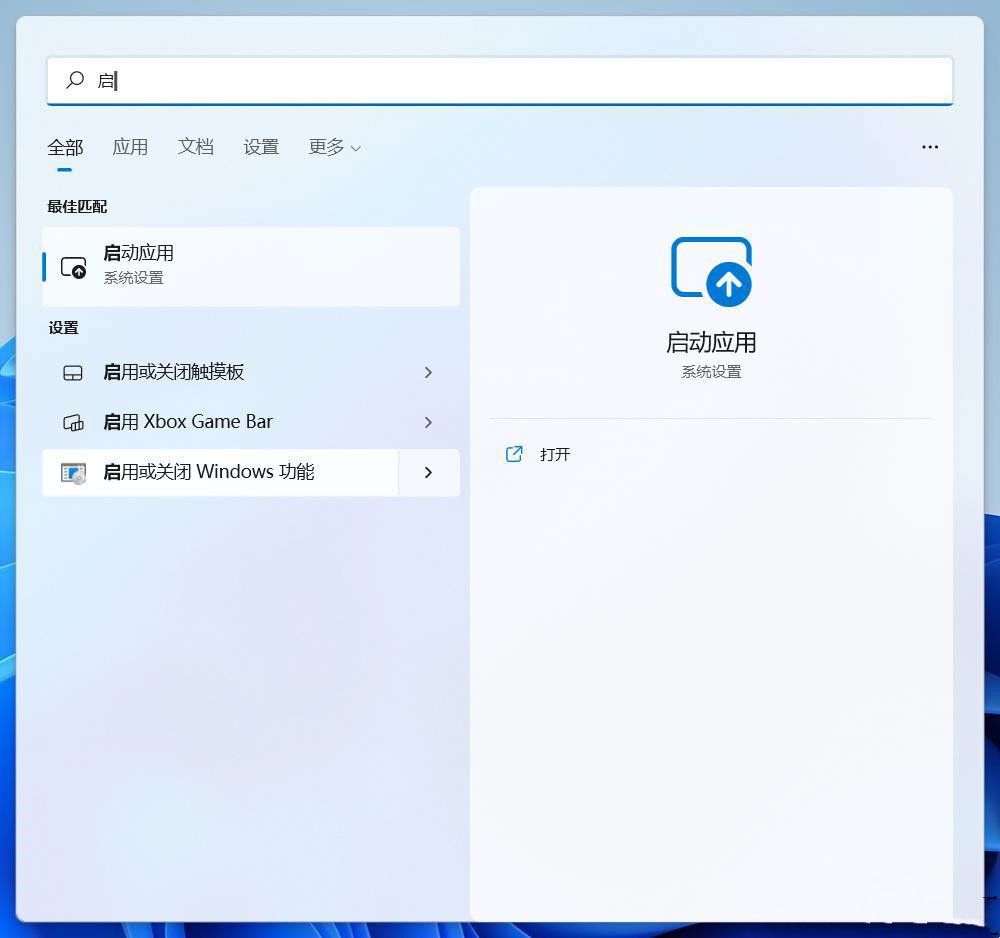Click the magnifier icon in the search box
This screenshot has height=938, width=1000.
[75, 80]
